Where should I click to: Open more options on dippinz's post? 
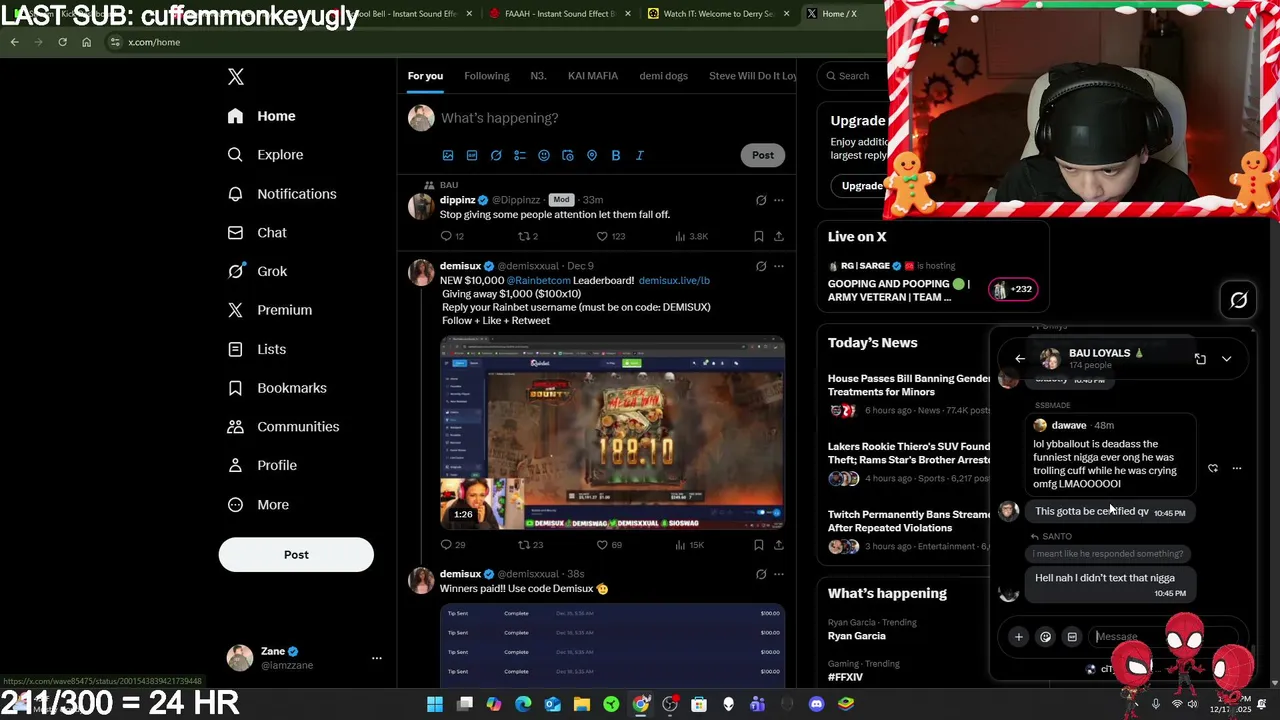pyautogui.click(x=779, y=200)
